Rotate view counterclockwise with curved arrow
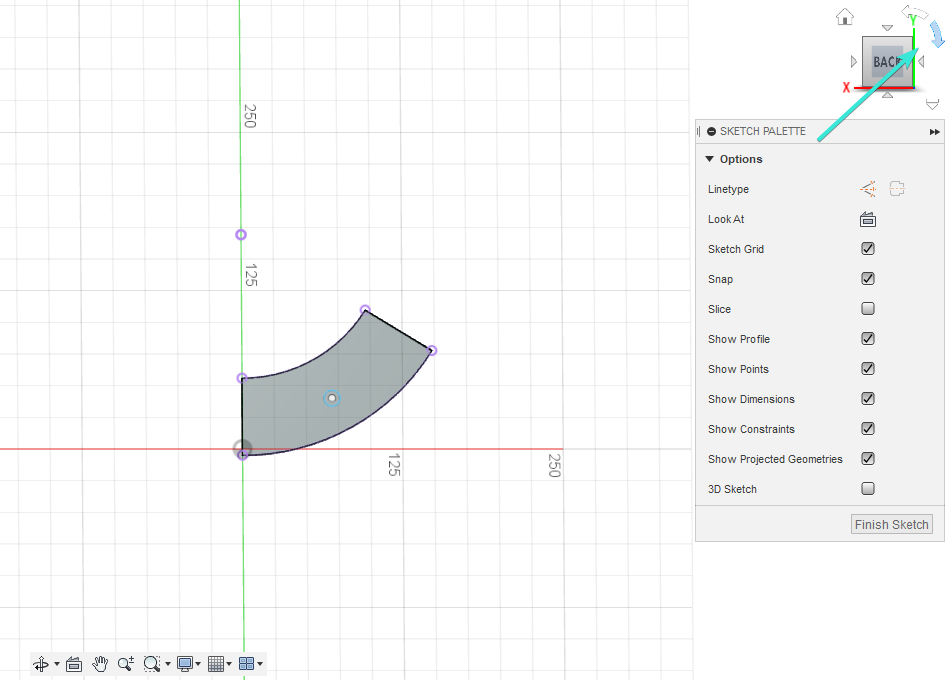The image size is (949, 680). pyautogui.click(x=914, y=12)
